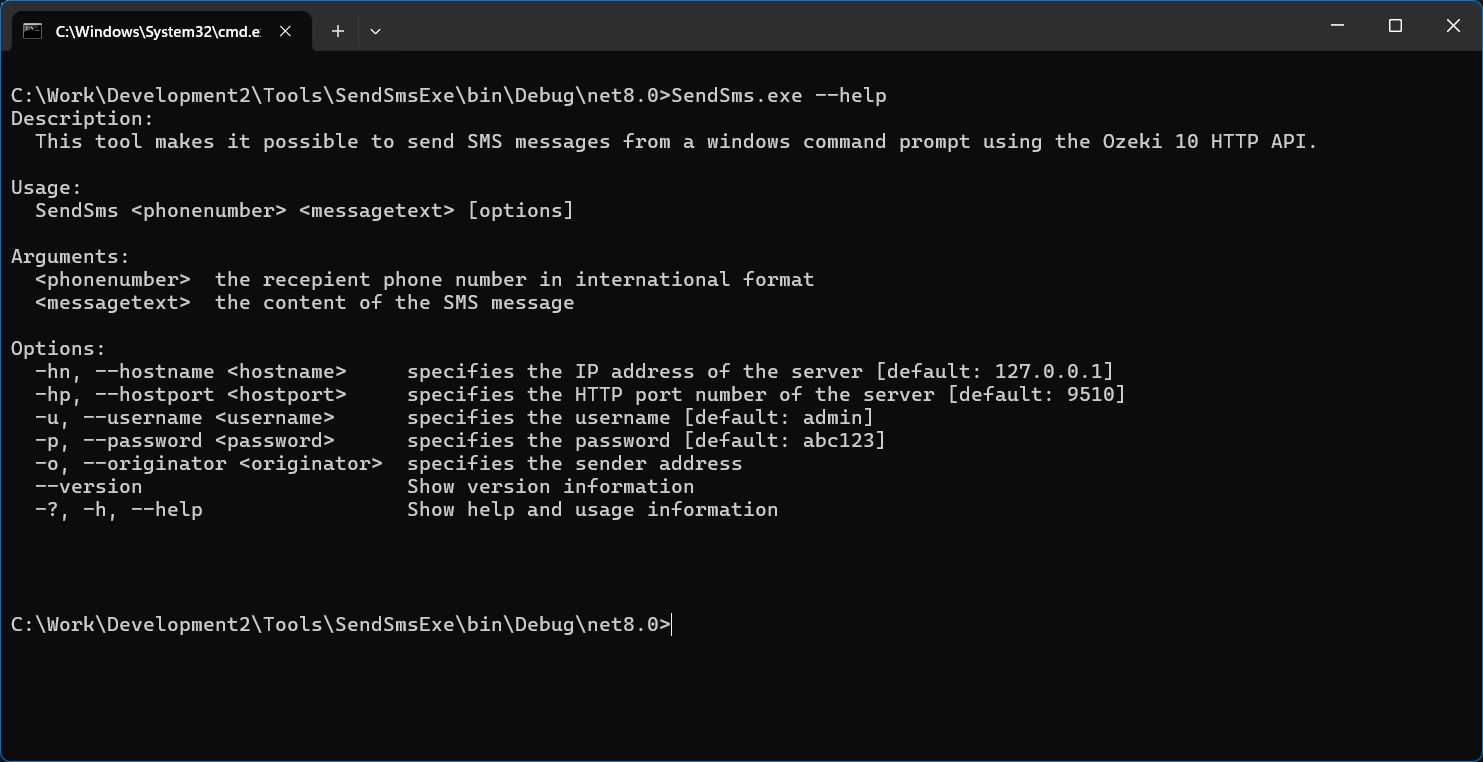Image resolution: width=1483 pixels, height=762 pixels.
Task: Click the --password option line
Action: tap(460, 441)
